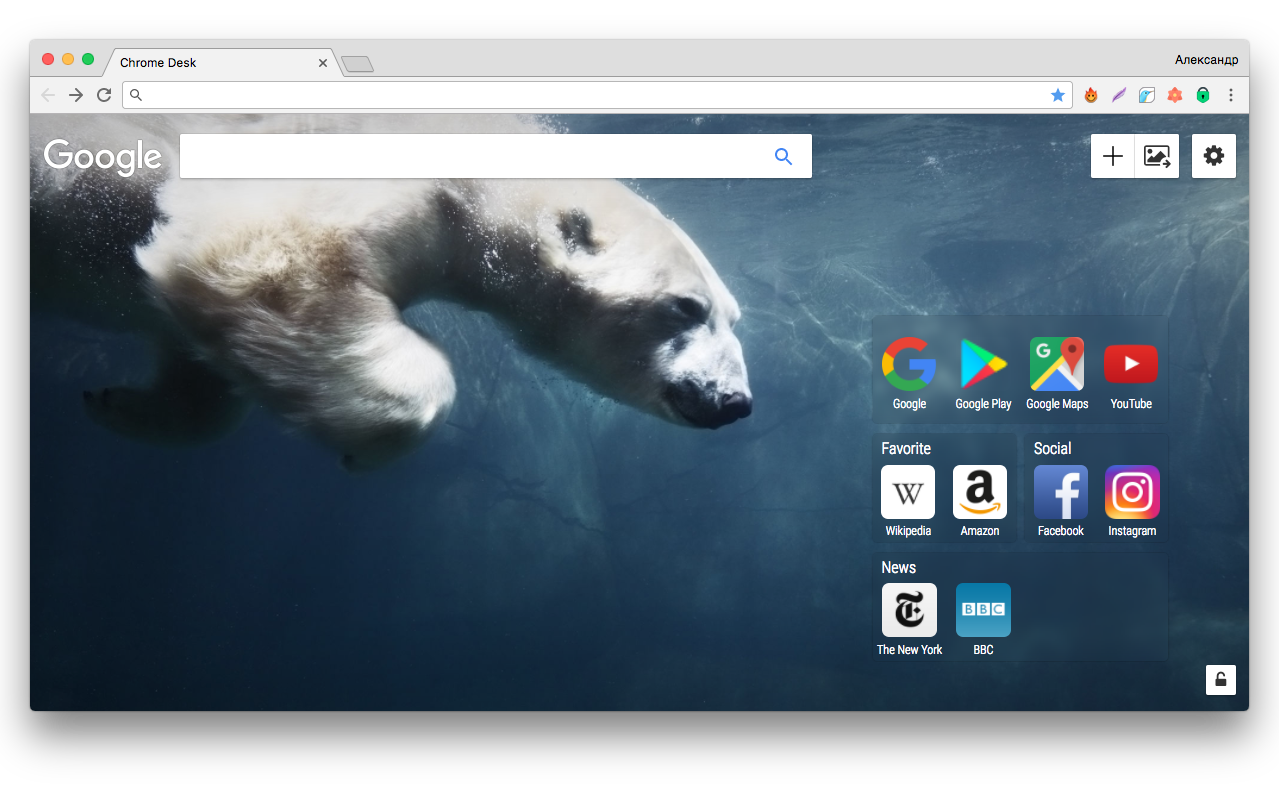Open Facebook in the Social group
1280x800 pixels.
tap(1061, 492)
